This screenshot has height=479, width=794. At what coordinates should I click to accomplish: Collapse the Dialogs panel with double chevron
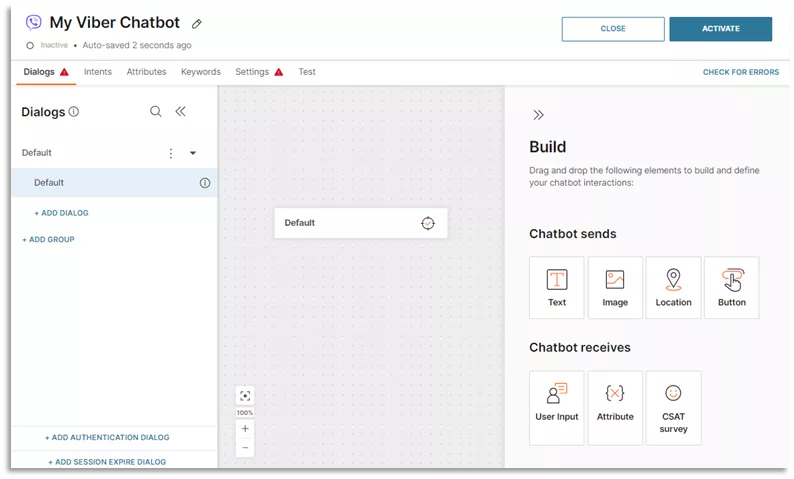coord(180,111)
